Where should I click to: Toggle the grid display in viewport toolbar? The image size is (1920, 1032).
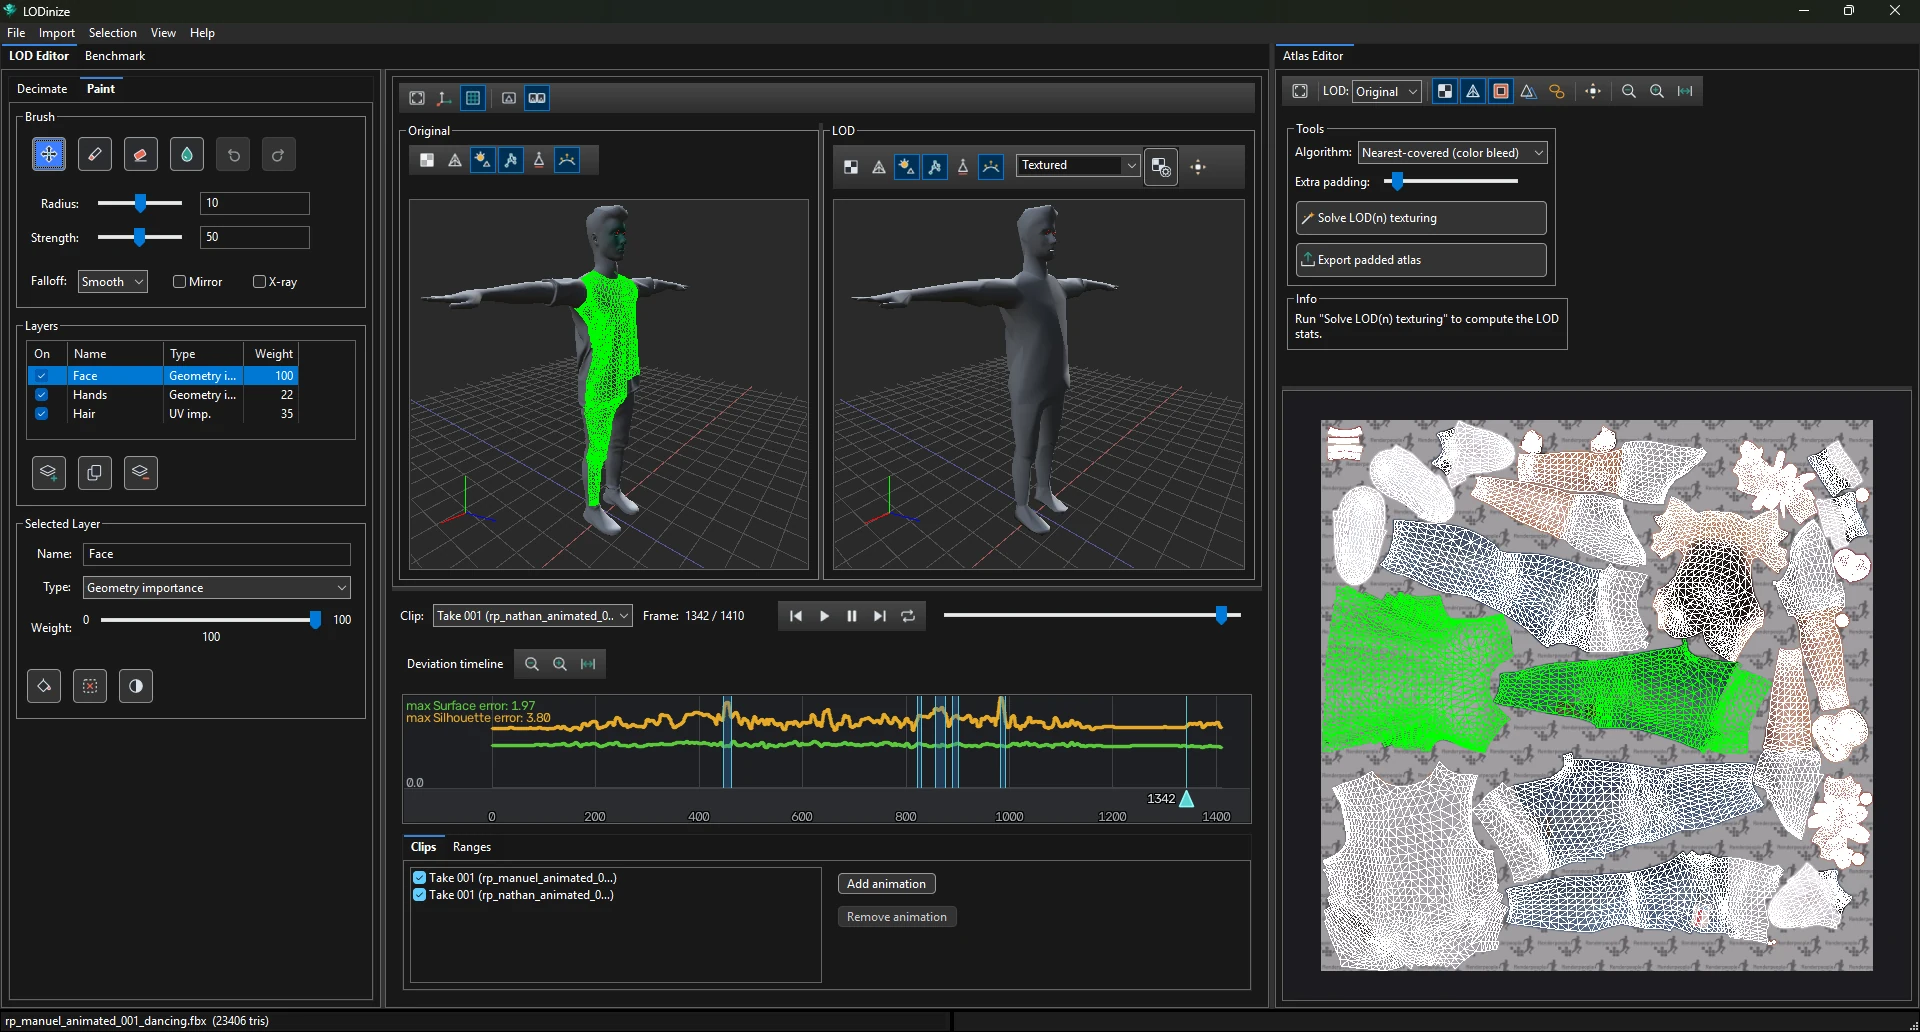click(x=473, y=98)
